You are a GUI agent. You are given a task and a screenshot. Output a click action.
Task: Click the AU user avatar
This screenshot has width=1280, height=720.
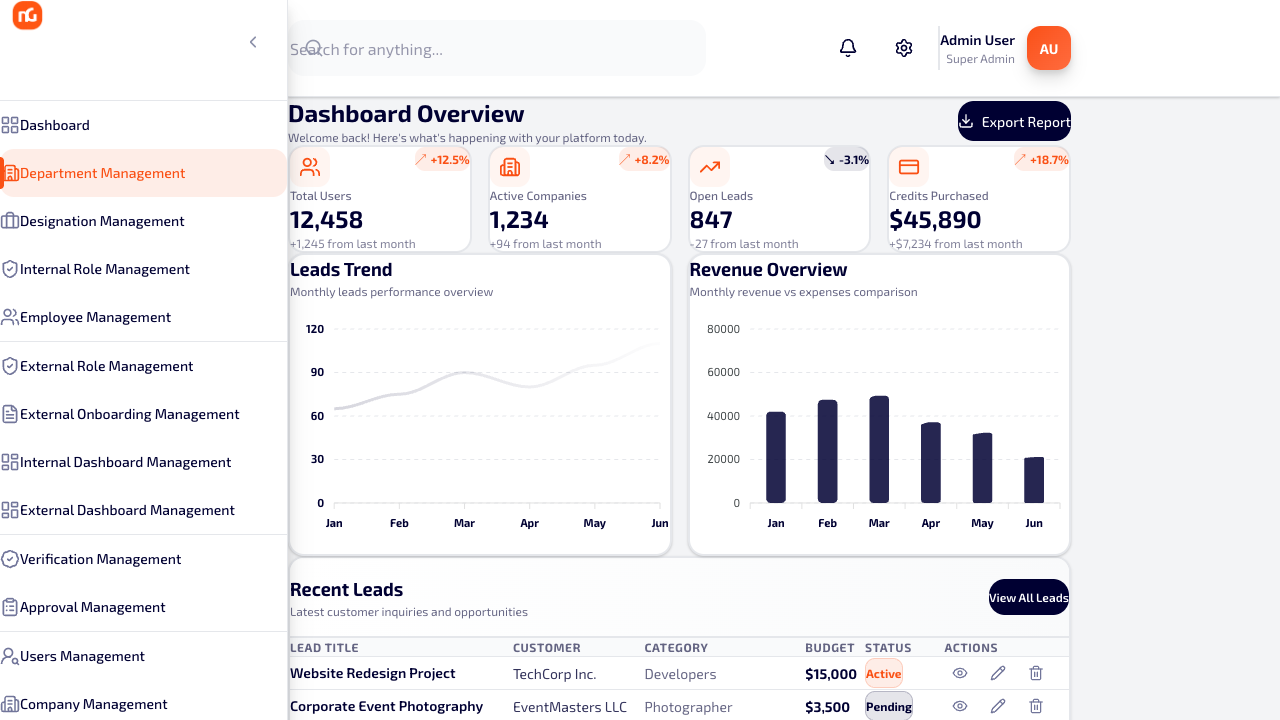point(1049,48)
